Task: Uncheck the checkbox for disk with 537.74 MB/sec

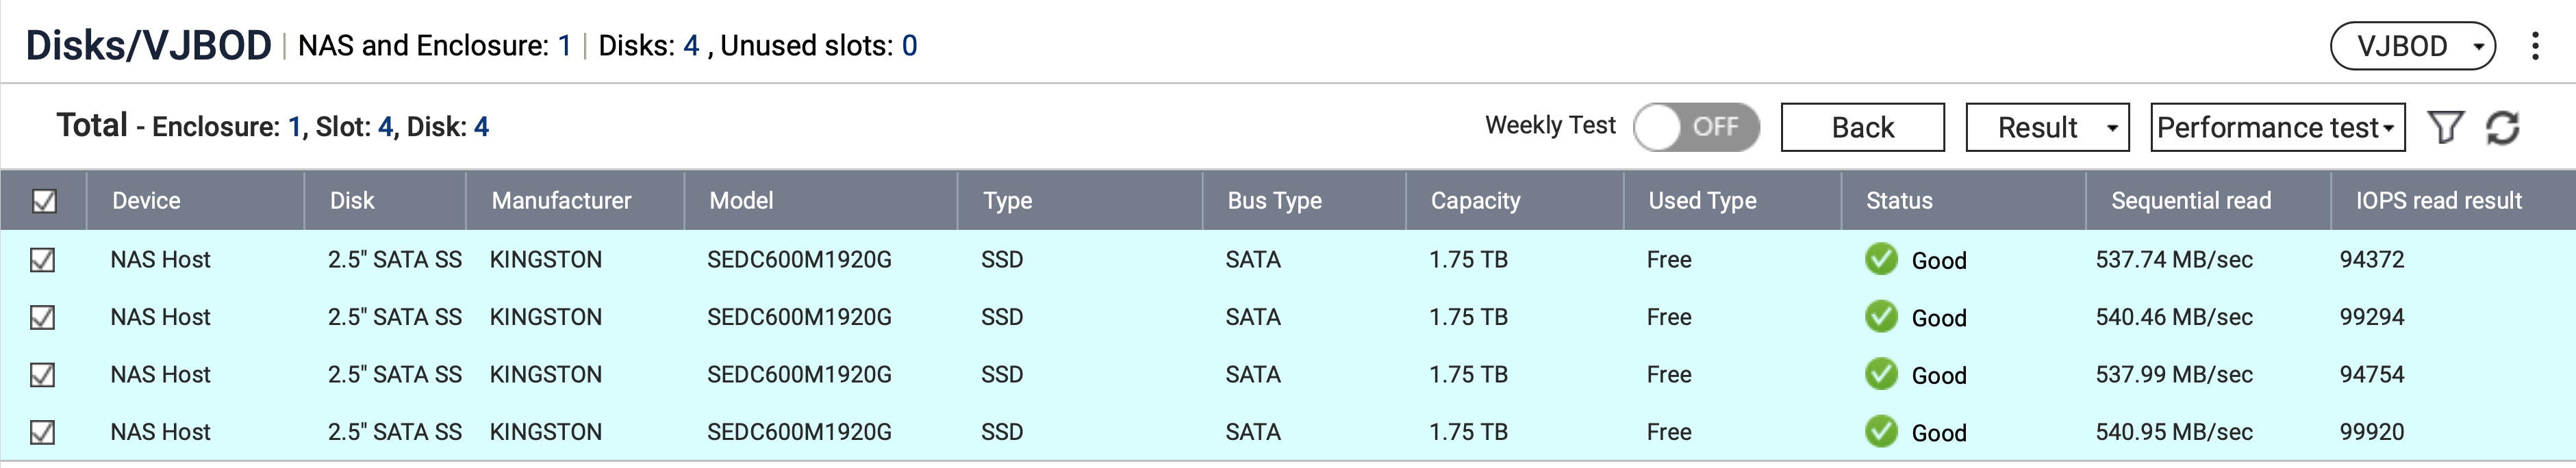Action: pyautogui.click(x=42, y=260)
